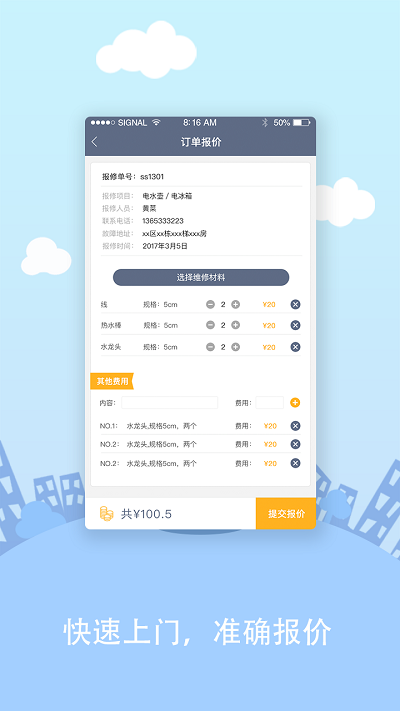Viewport: 400px width, 711px height.
Task: Delete the NO.1 other fee entry
Action: 295,426
